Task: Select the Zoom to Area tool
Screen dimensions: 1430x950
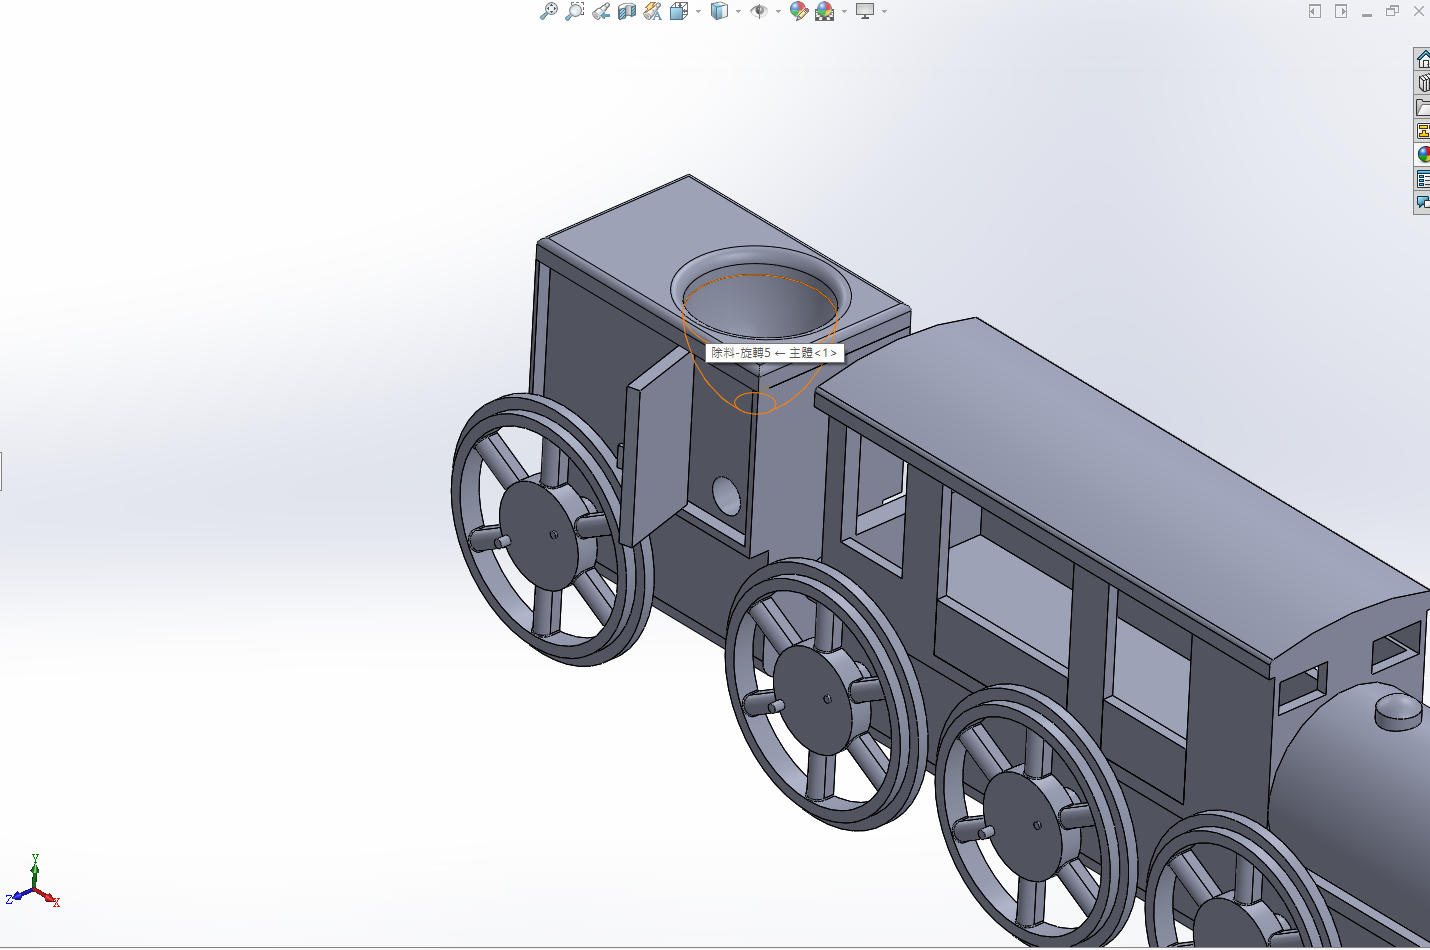Action: (574, 11)
